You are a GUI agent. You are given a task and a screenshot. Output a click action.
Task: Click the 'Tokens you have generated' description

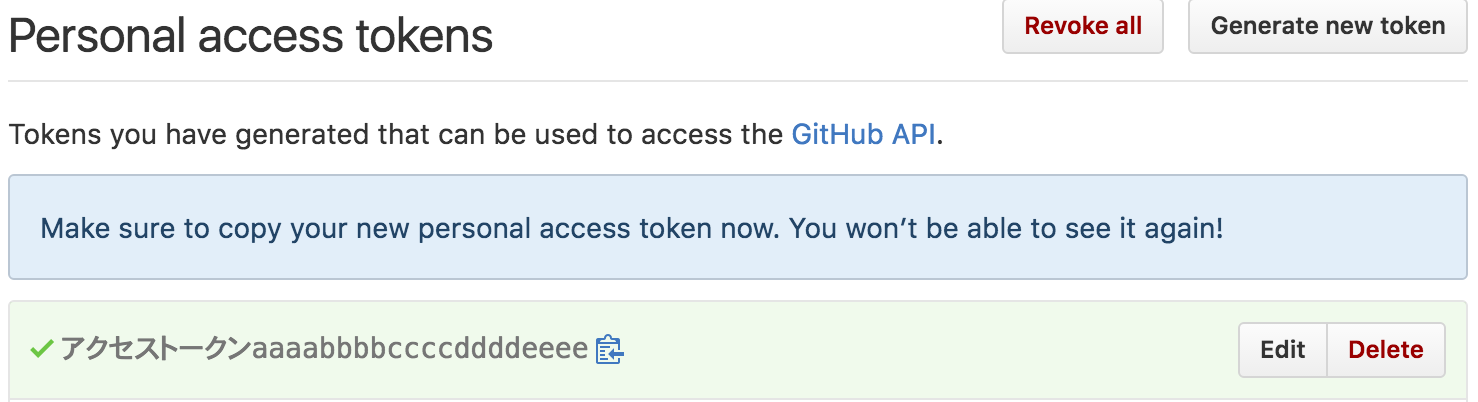click(476, 134)
